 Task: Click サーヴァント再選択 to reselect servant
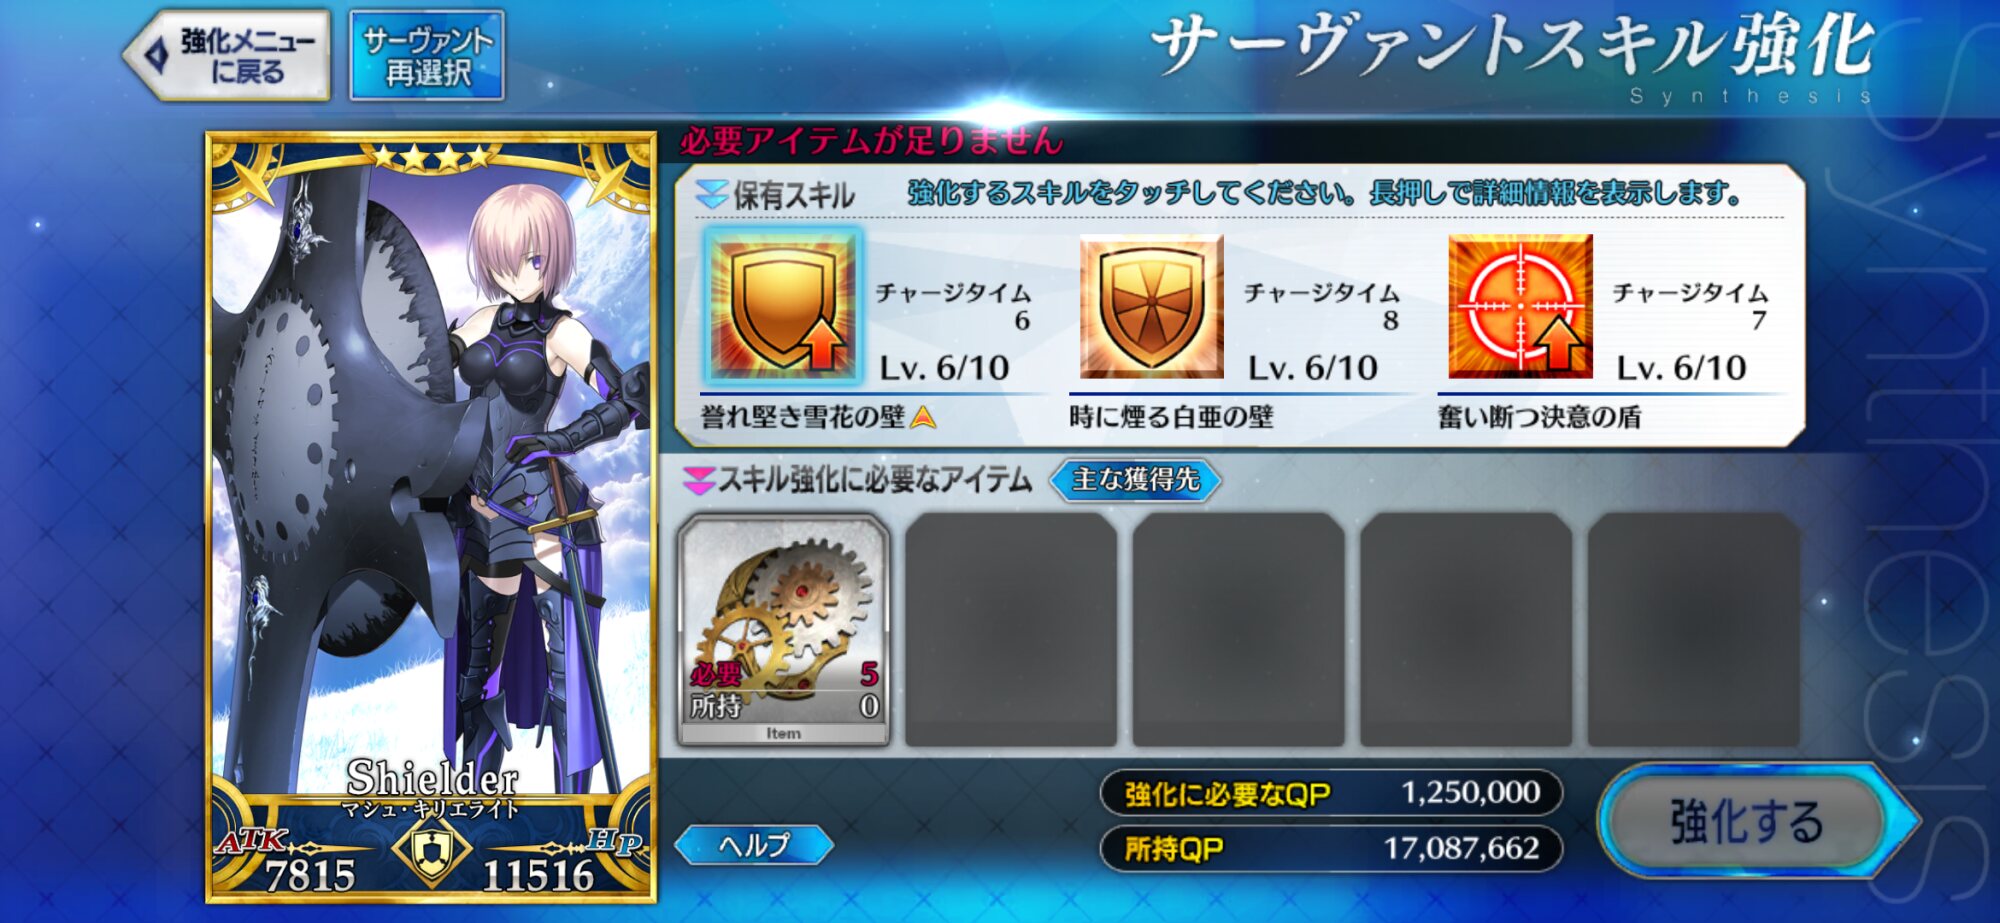(x=427, y=56)
